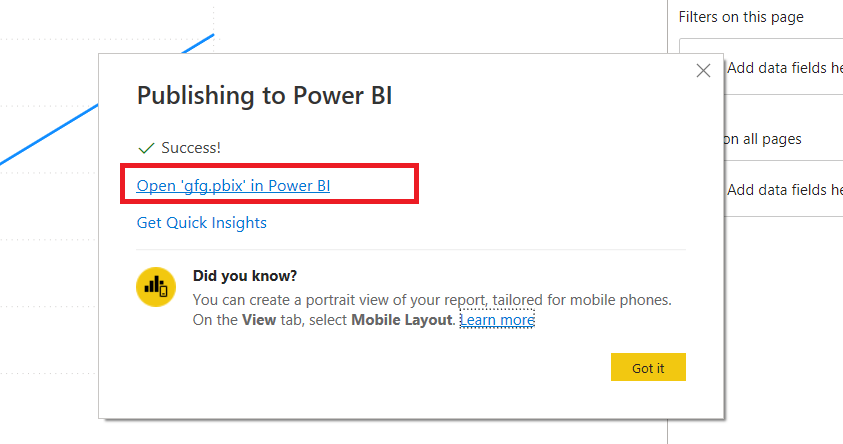Click the Success! status text
The height and width of the screenshot is (444, 843).
click(x=191, y=147)
